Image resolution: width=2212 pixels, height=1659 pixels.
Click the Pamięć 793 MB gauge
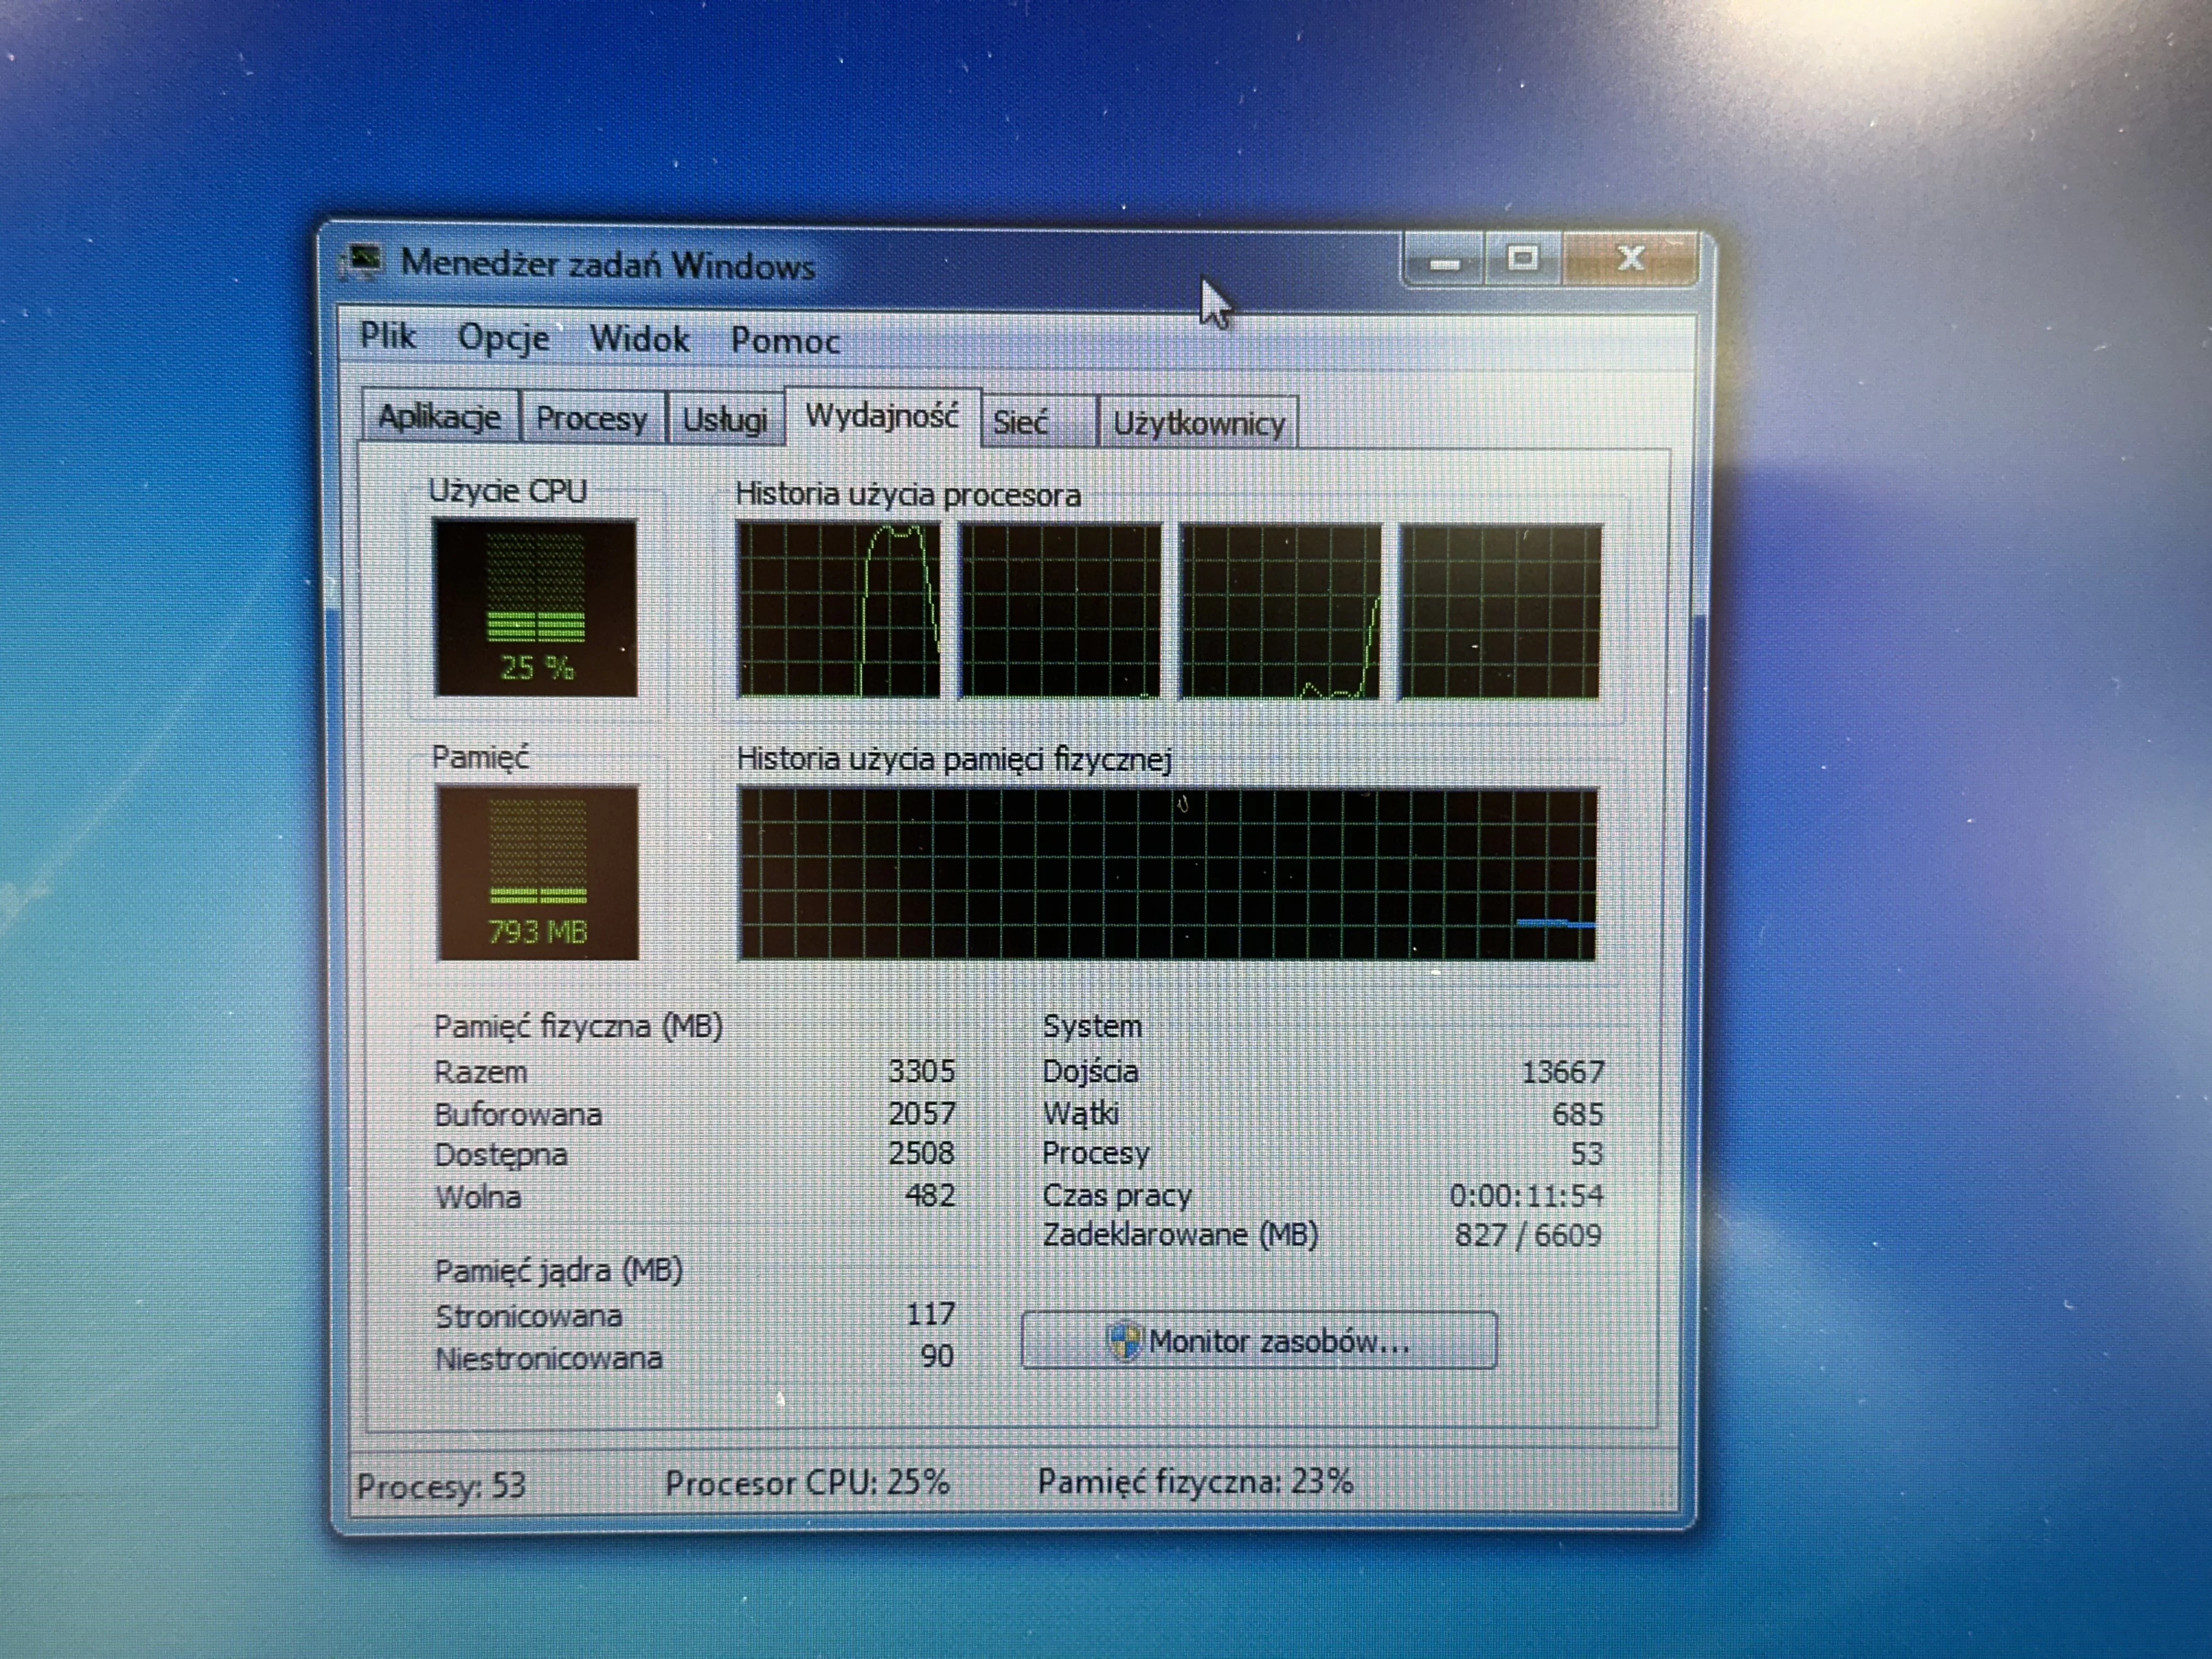pos(537,872)
